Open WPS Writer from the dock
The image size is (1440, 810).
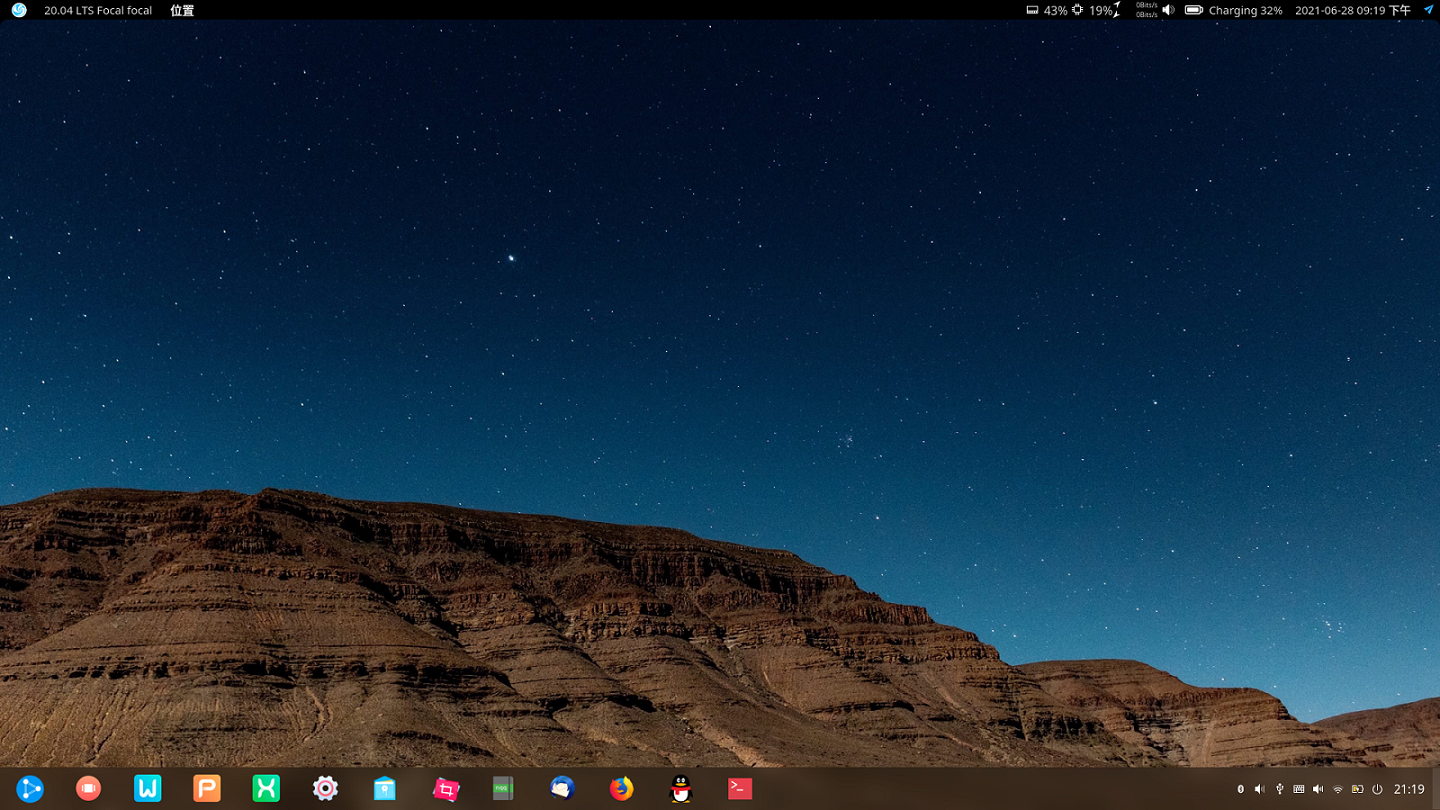pos(148,789)
